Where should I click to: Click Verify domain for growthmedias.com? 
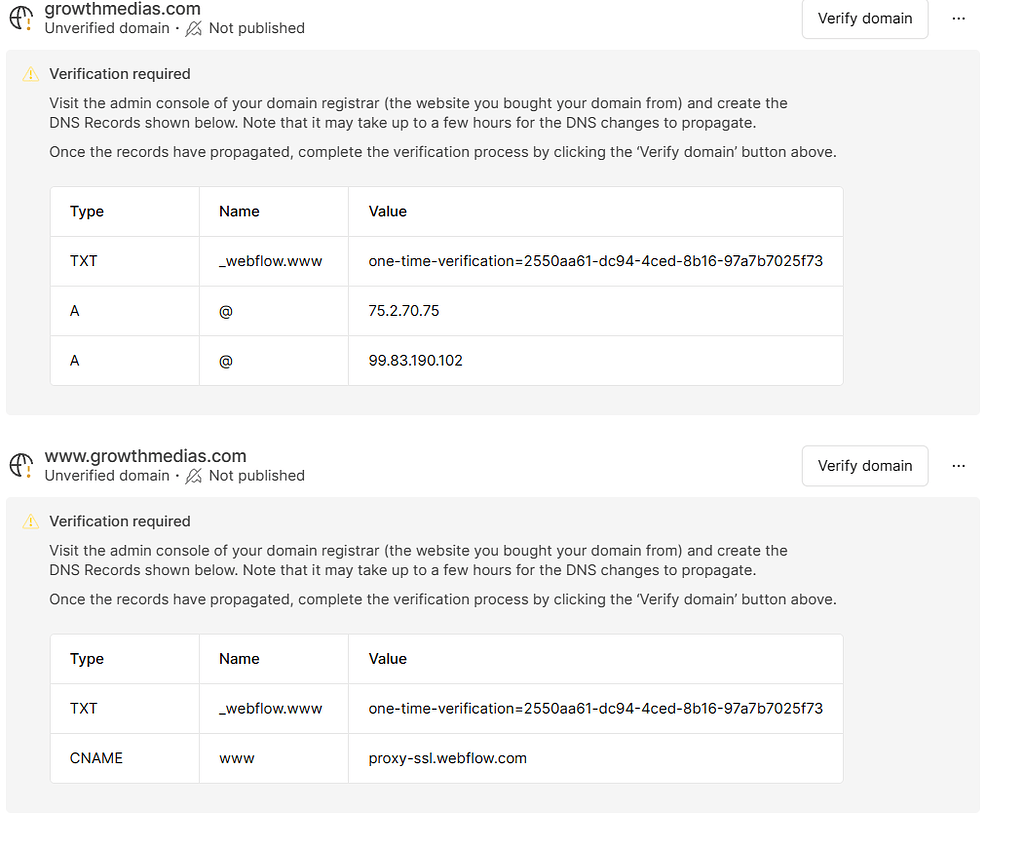[864, 18]
